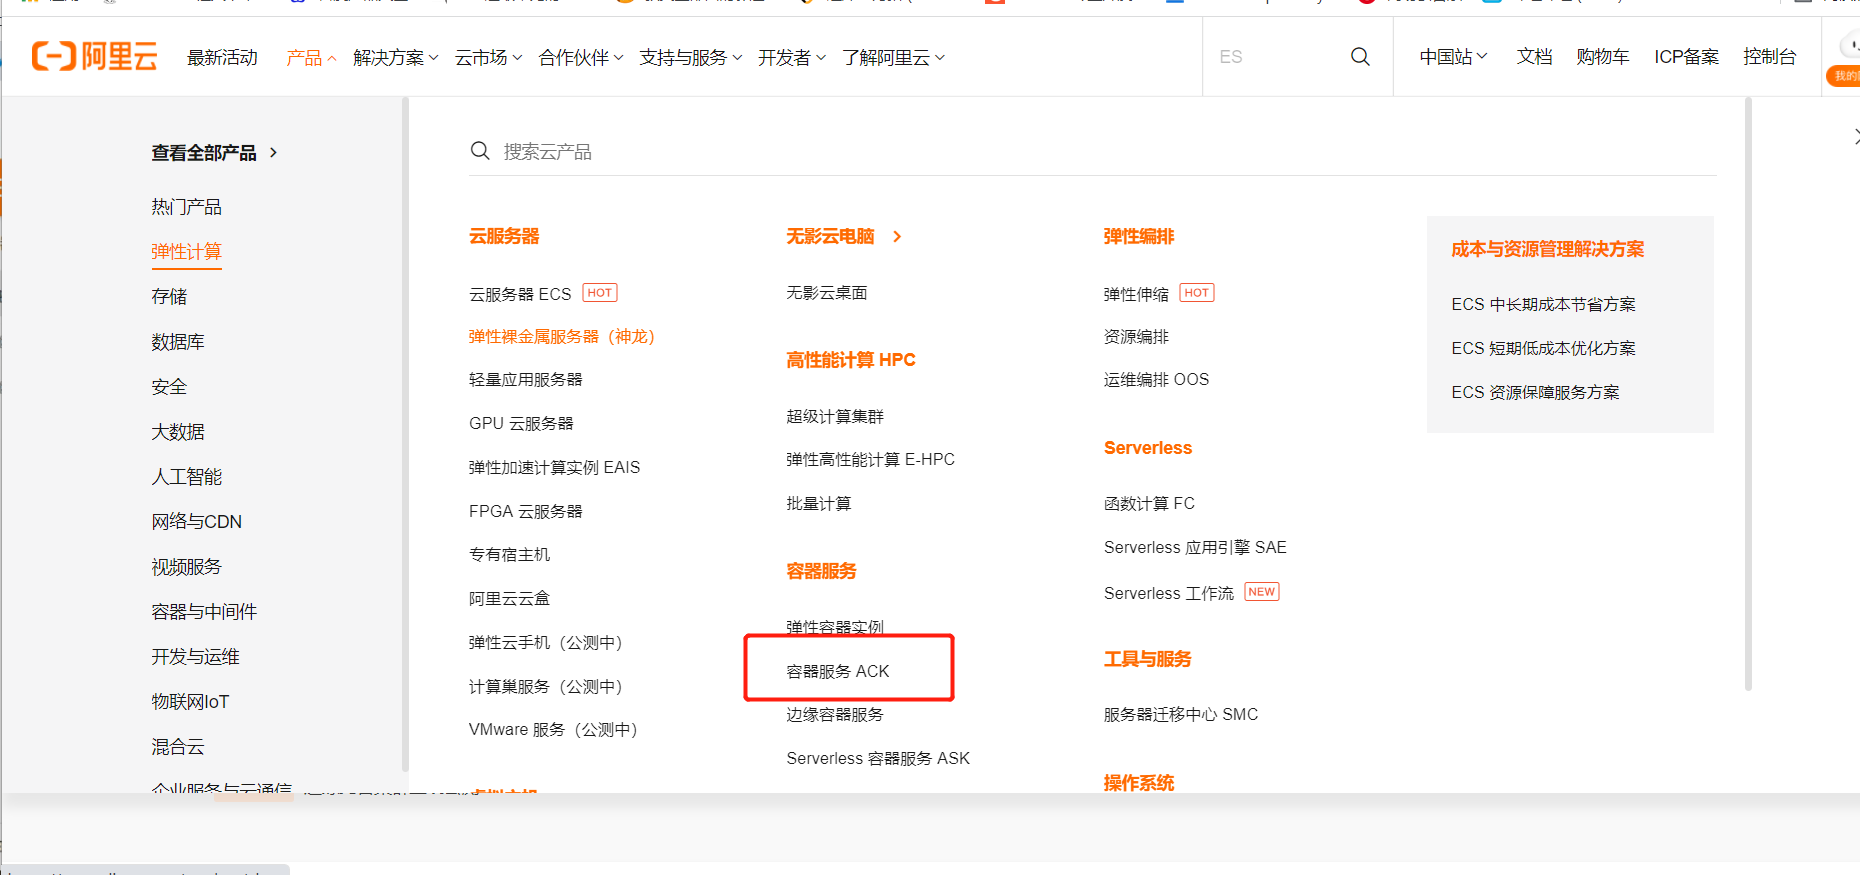The image size is (1860, 875).
Task: Open 云服务器 ECS product
Action: [520, 294]
